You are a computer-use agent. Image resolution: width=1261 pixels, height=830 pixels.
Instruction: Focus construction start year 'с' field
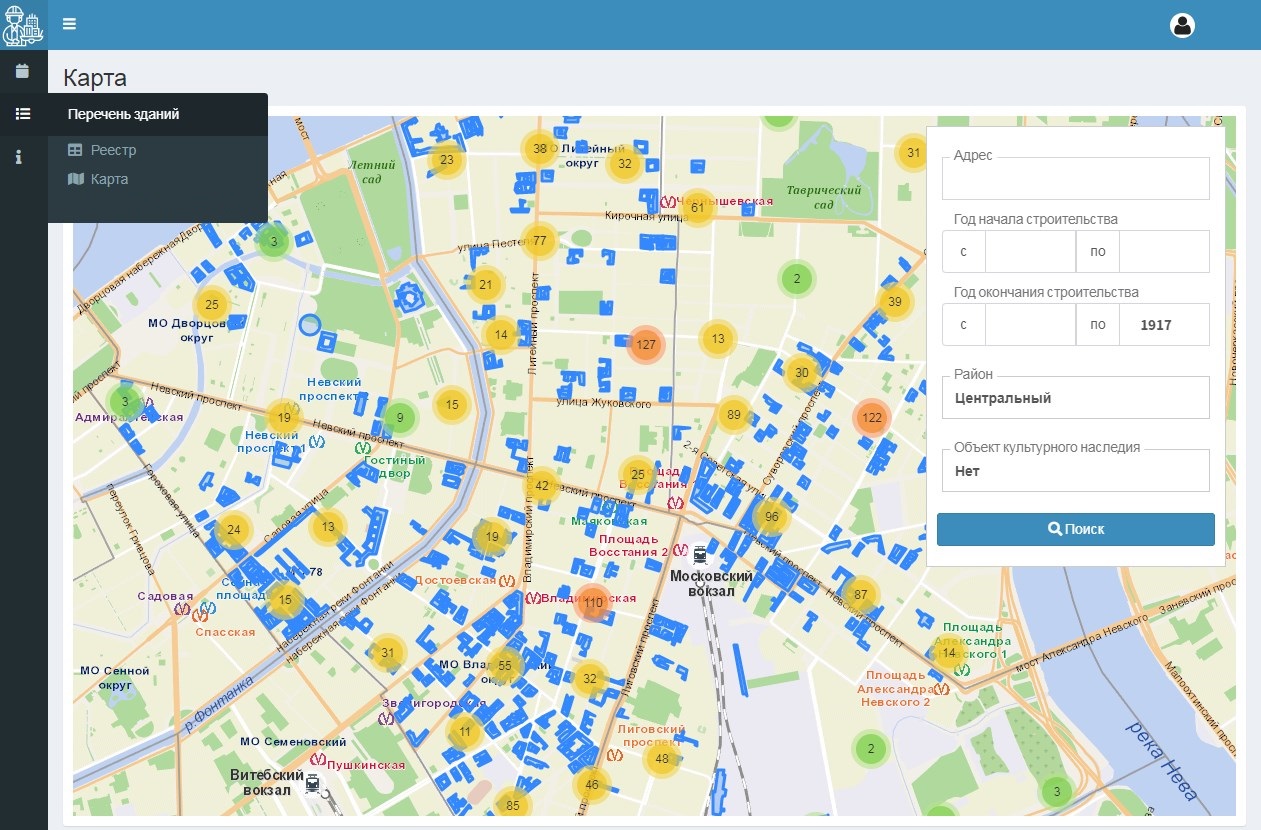point(1030,251)
